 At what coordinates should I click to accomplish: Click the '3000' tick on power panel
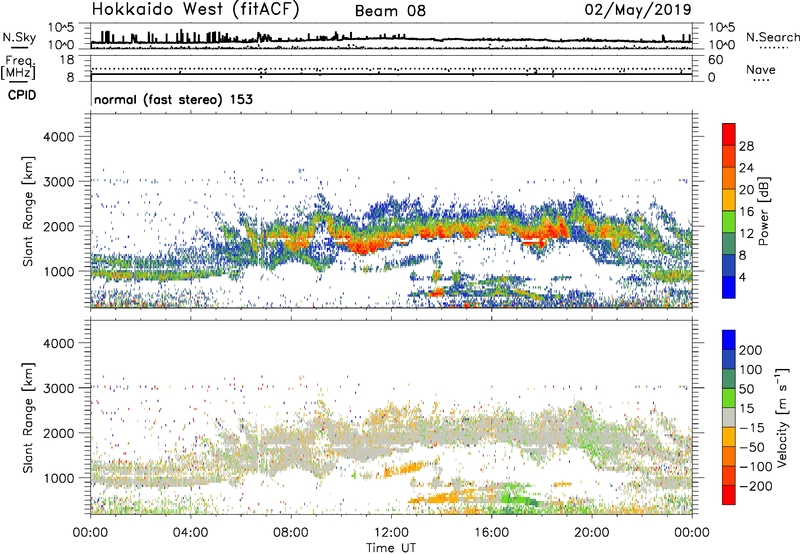[x=59, y=182]
